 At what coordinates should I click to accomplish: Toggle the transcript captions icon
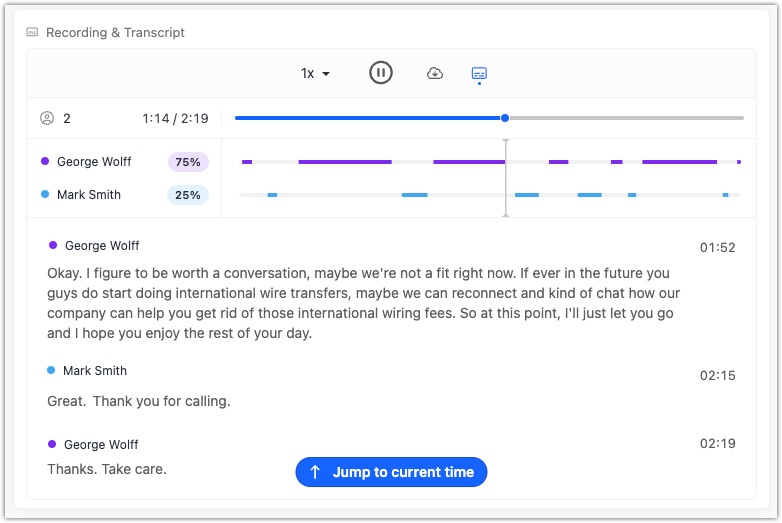click(479, 74)
